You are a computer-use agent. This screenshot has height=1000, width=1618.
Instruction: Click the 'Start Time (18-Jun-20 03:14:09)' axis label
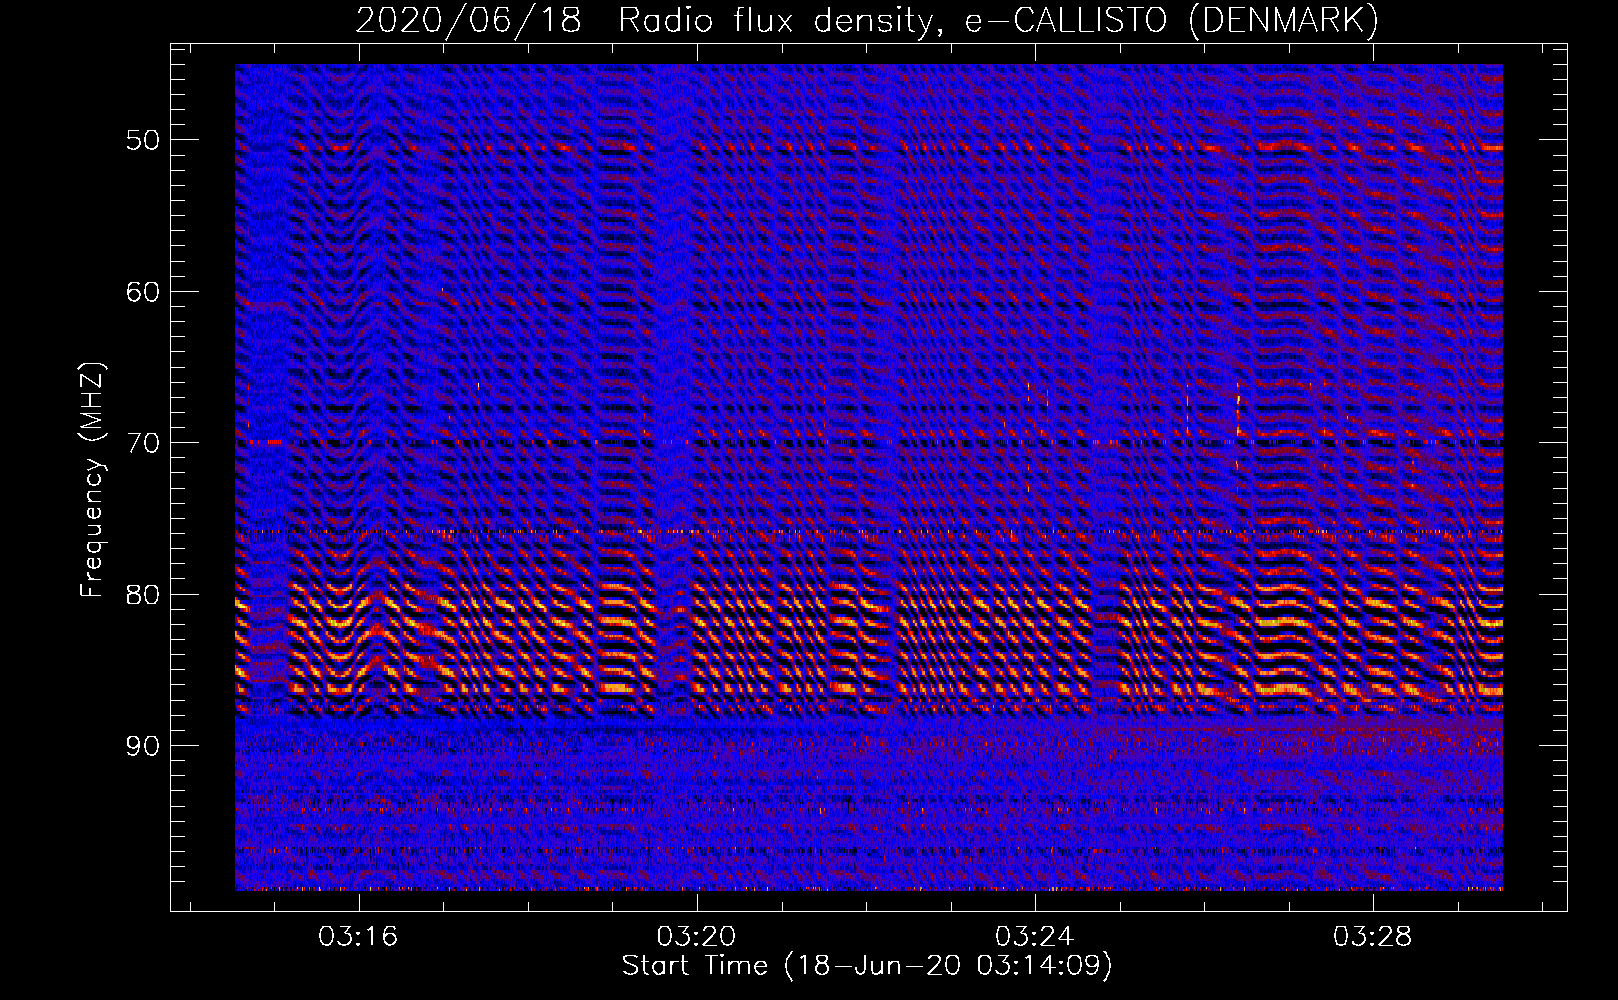[x=867, y=966]
